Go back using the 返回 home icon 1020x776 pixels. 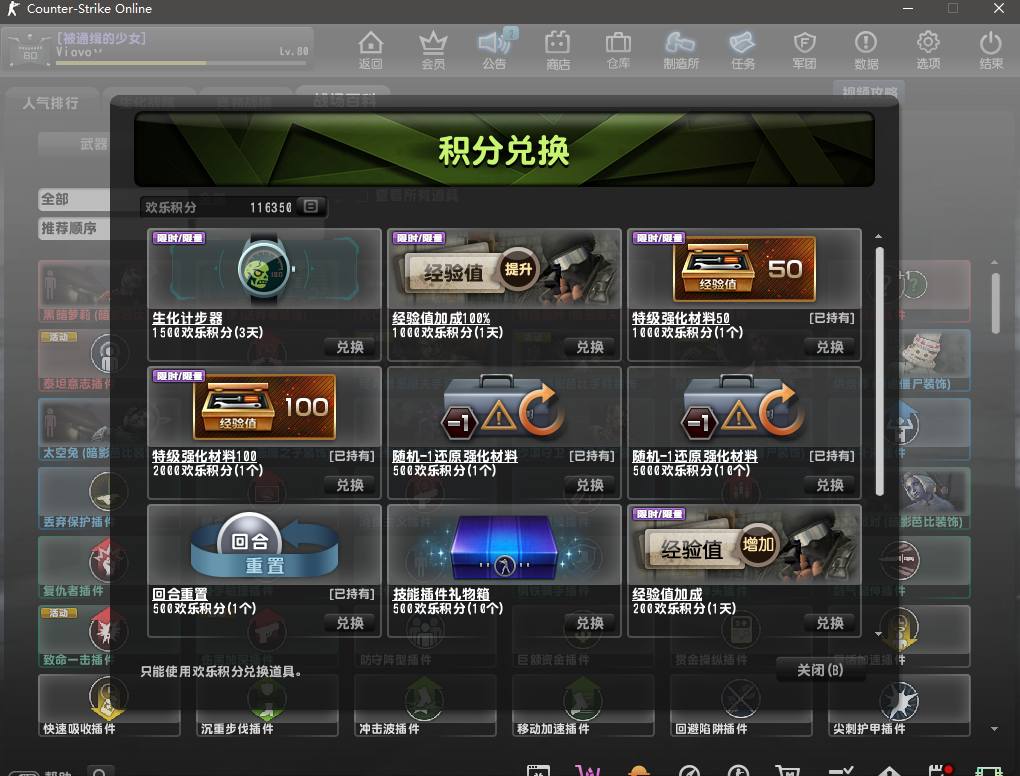point(370,50)
